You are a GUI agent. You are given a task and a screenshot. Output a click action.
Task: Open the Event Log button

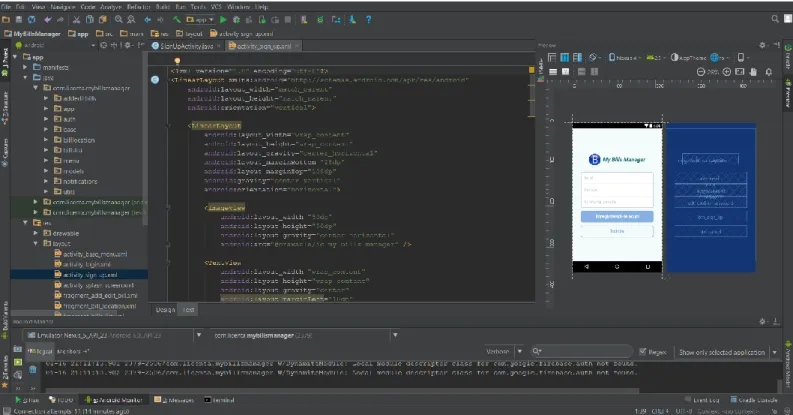coord(701,400)
